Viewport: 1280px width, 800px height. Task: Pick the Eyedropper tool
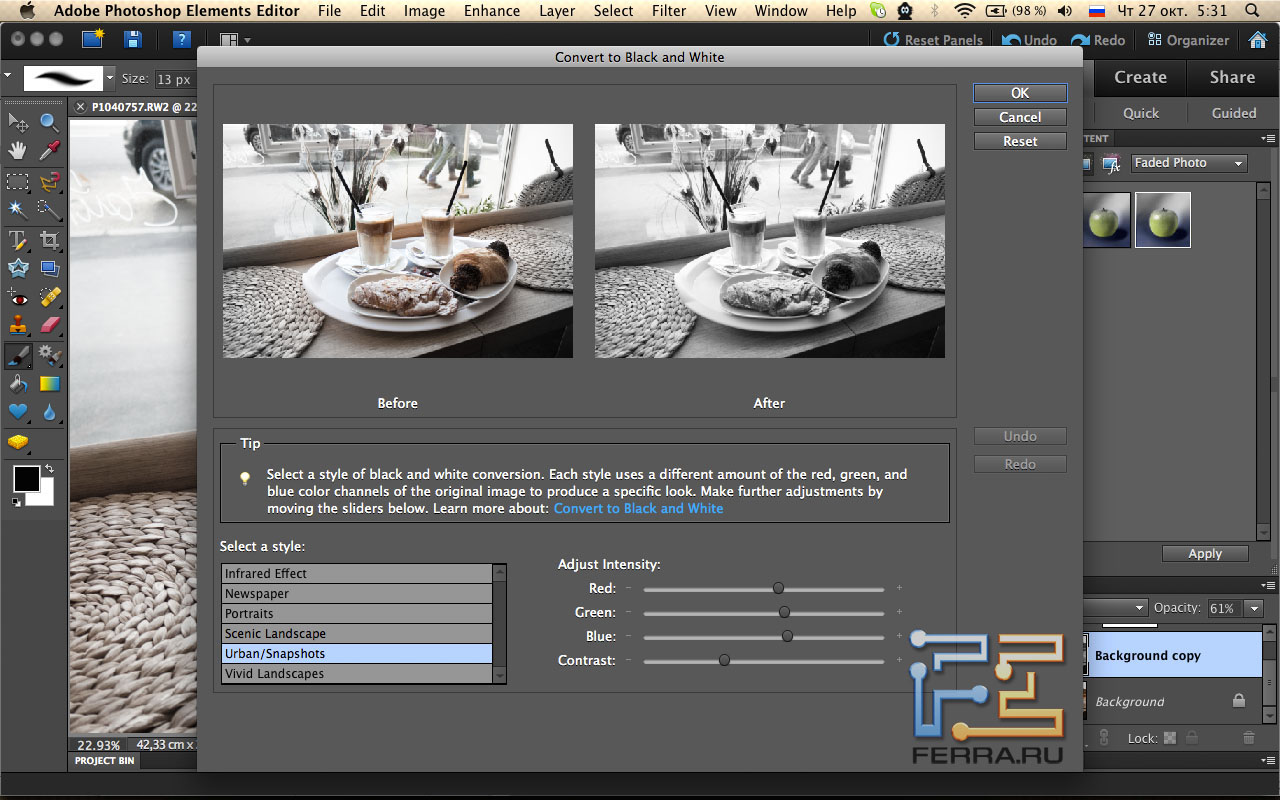[49, 151]
